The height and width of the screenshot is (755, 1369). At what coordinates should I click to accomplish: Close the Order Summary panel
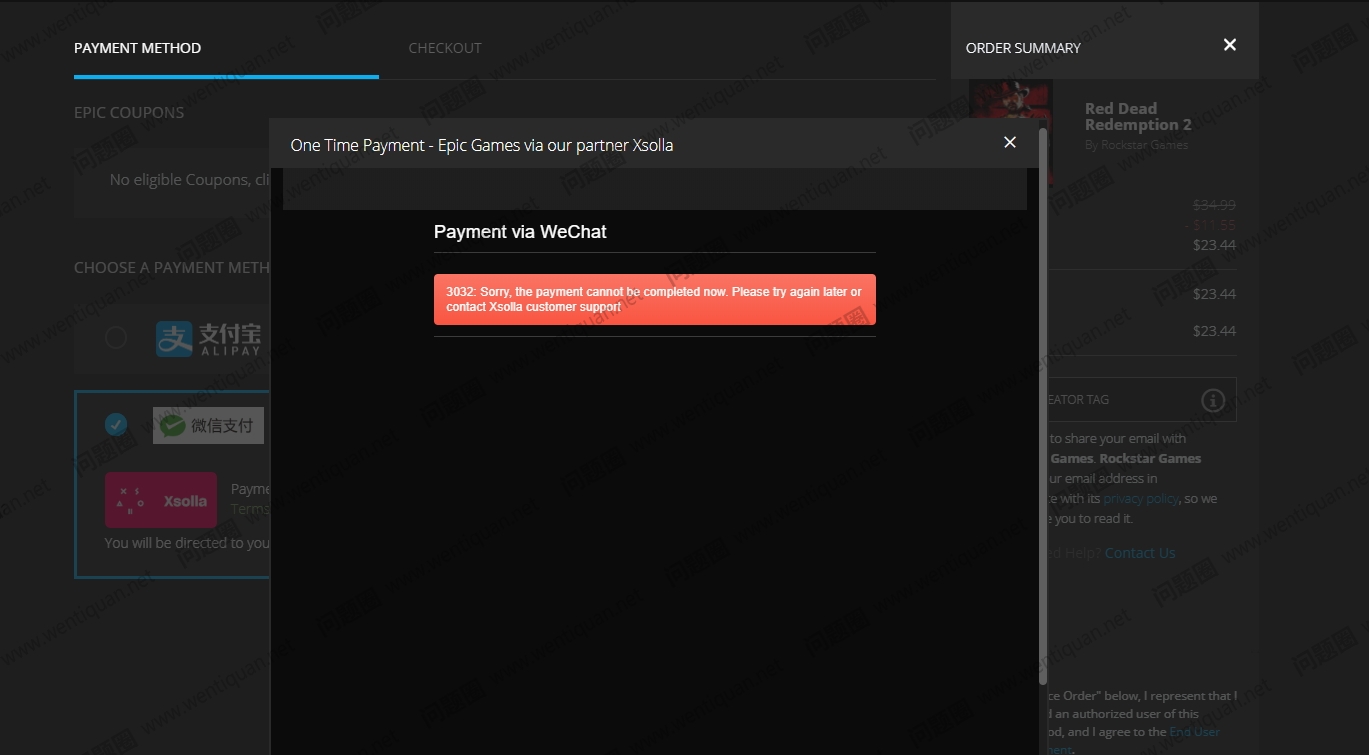click(1229, 45)
